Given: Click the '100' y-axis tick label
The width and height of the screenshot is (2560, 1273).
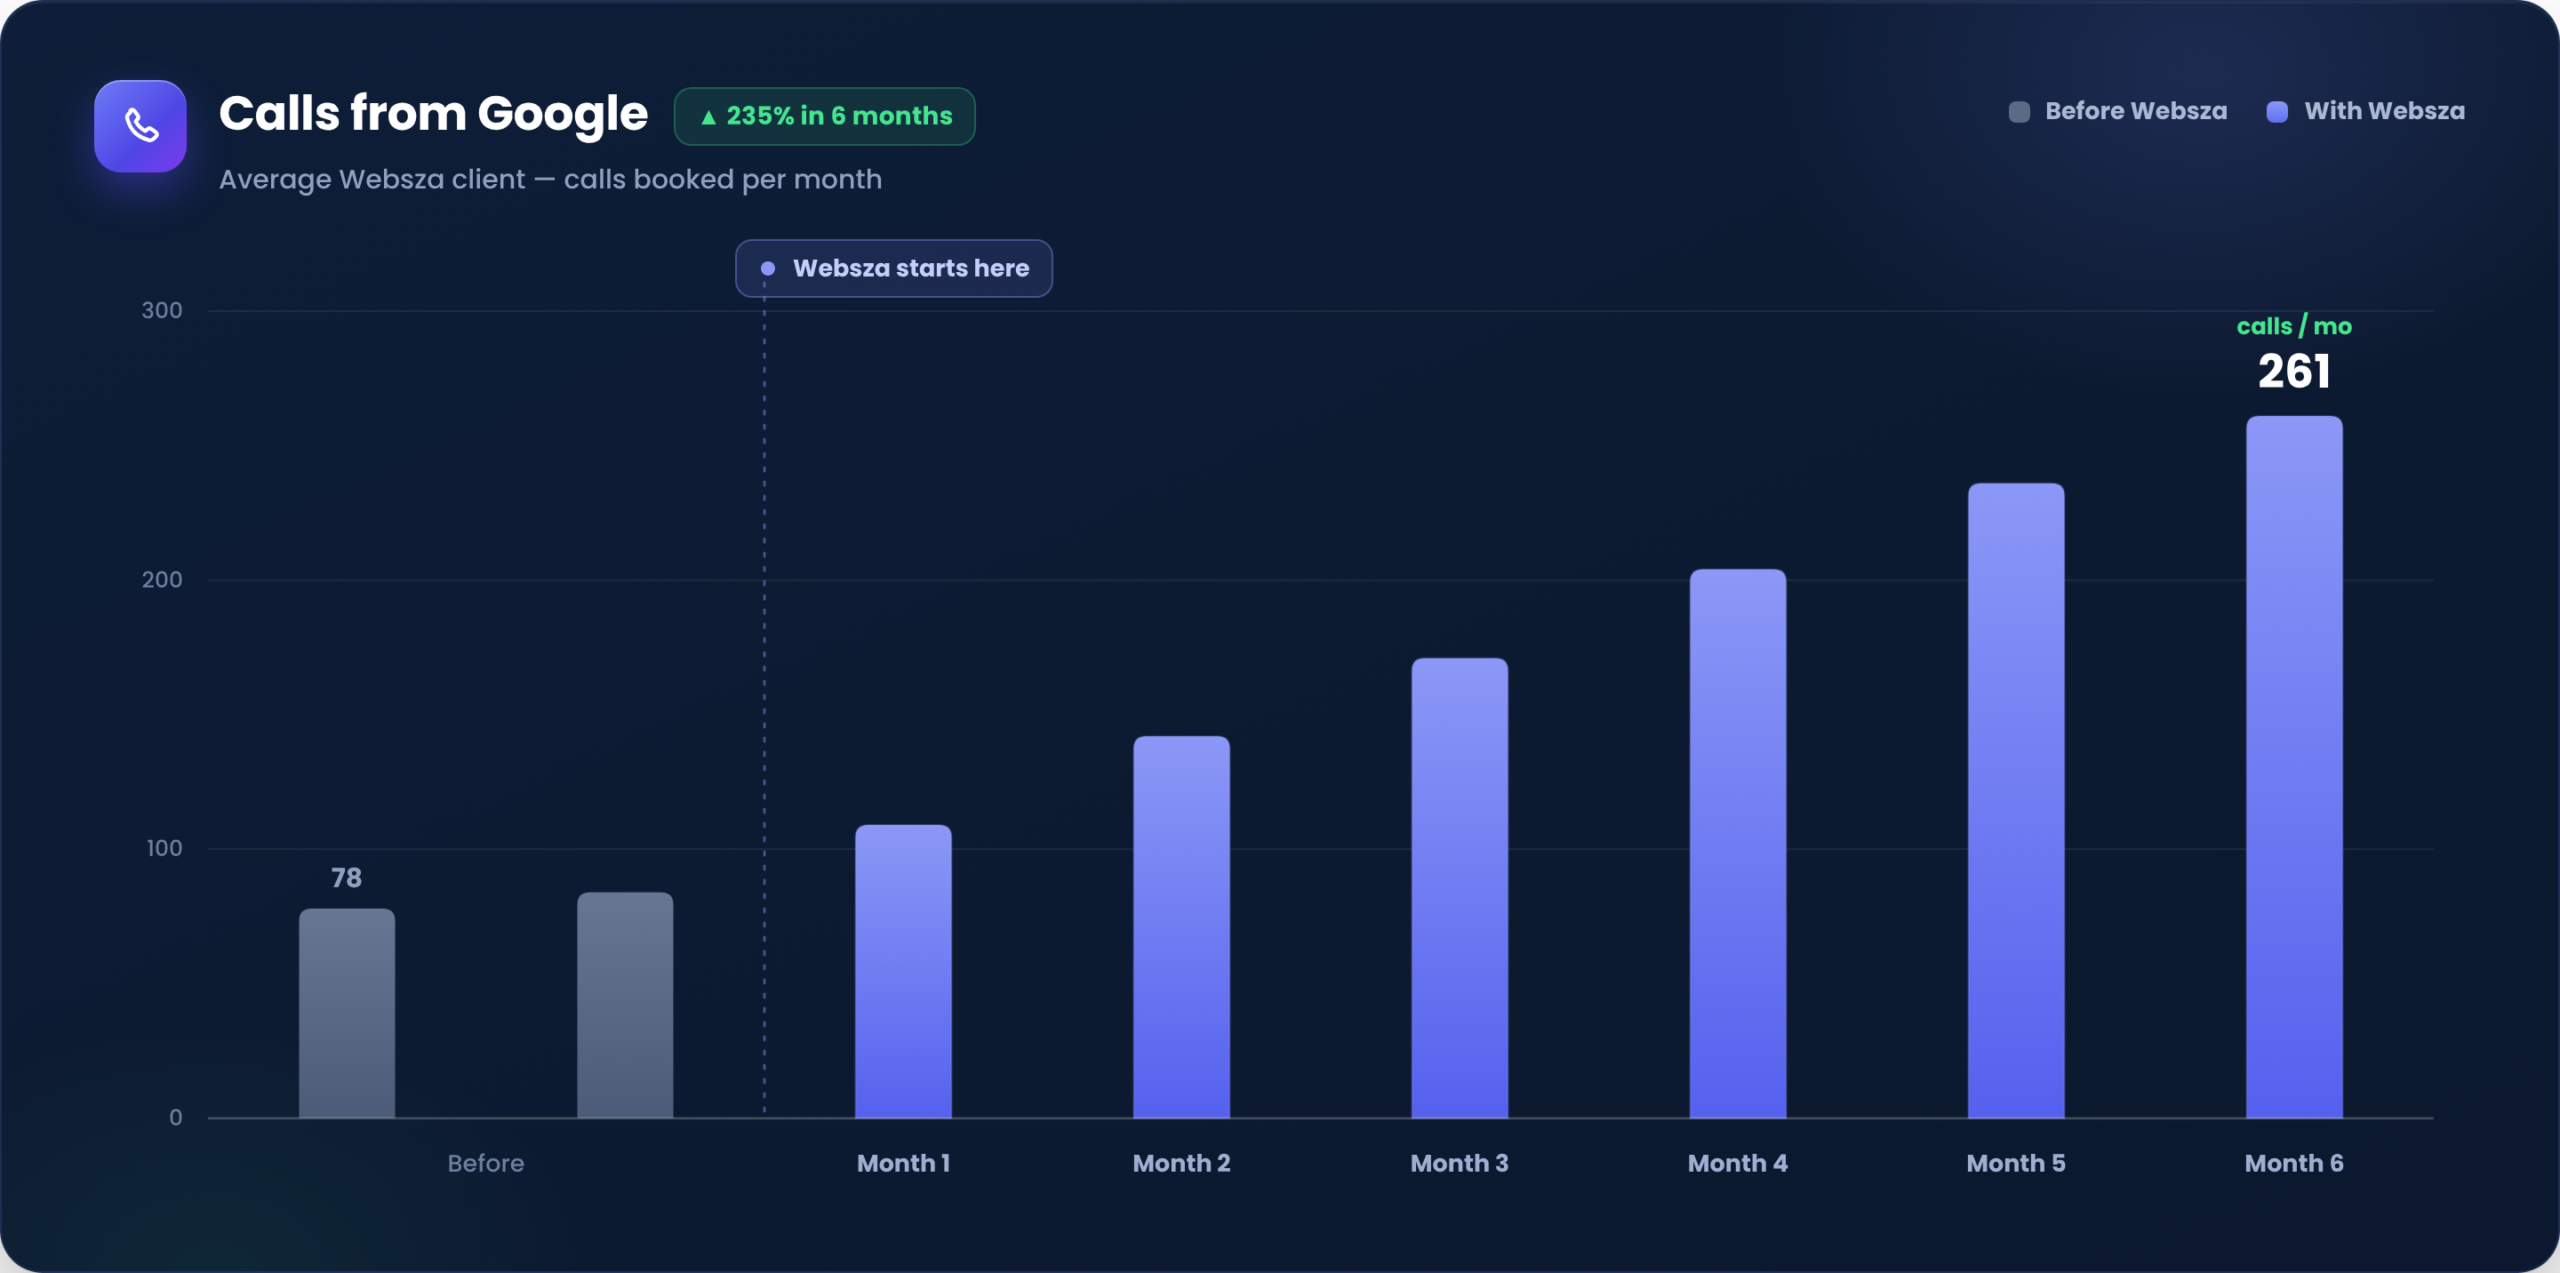Looking at the screenshot, I should point(164,849).
